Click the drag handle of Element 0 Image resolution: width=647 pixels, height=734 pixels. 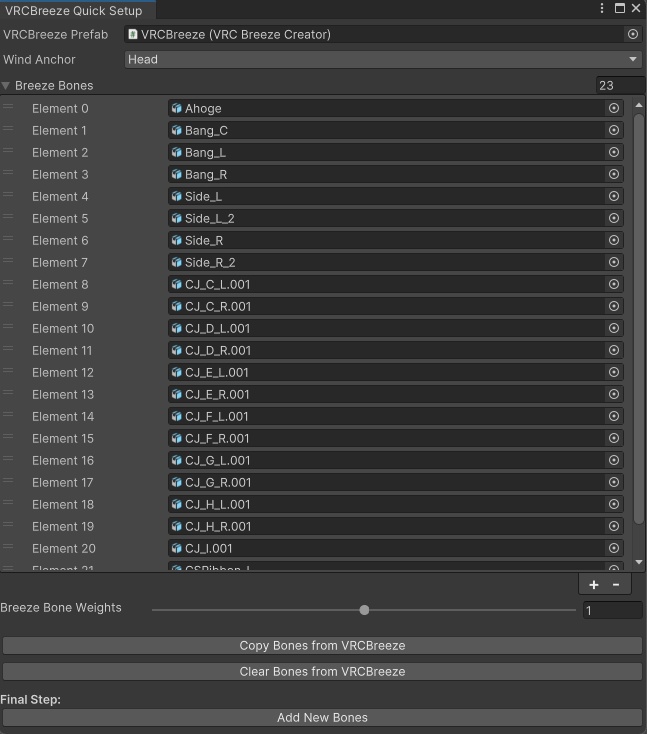click(8, 107)
